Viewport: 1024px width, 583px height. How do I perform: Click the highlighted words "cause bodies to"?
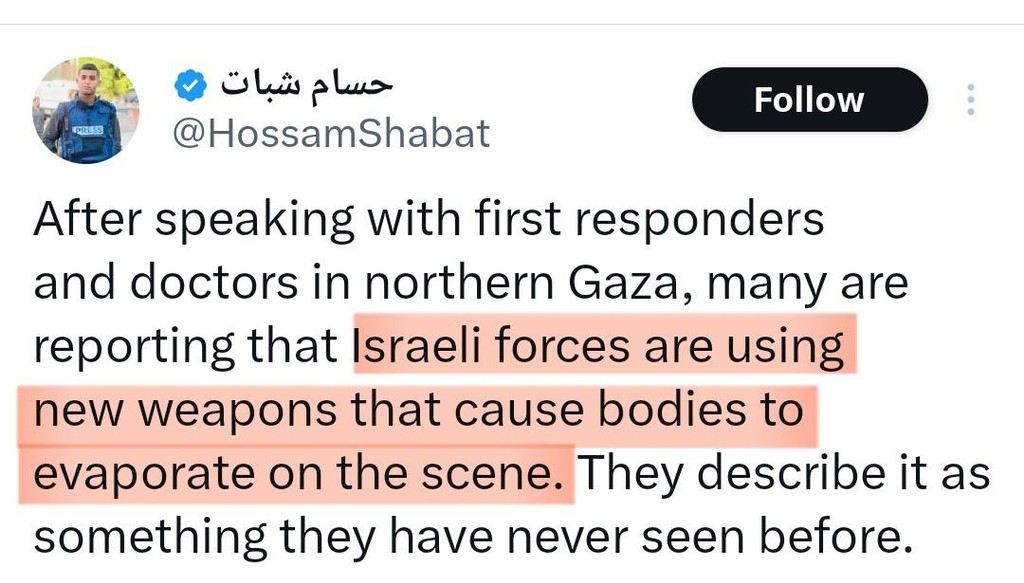[644, 410]
